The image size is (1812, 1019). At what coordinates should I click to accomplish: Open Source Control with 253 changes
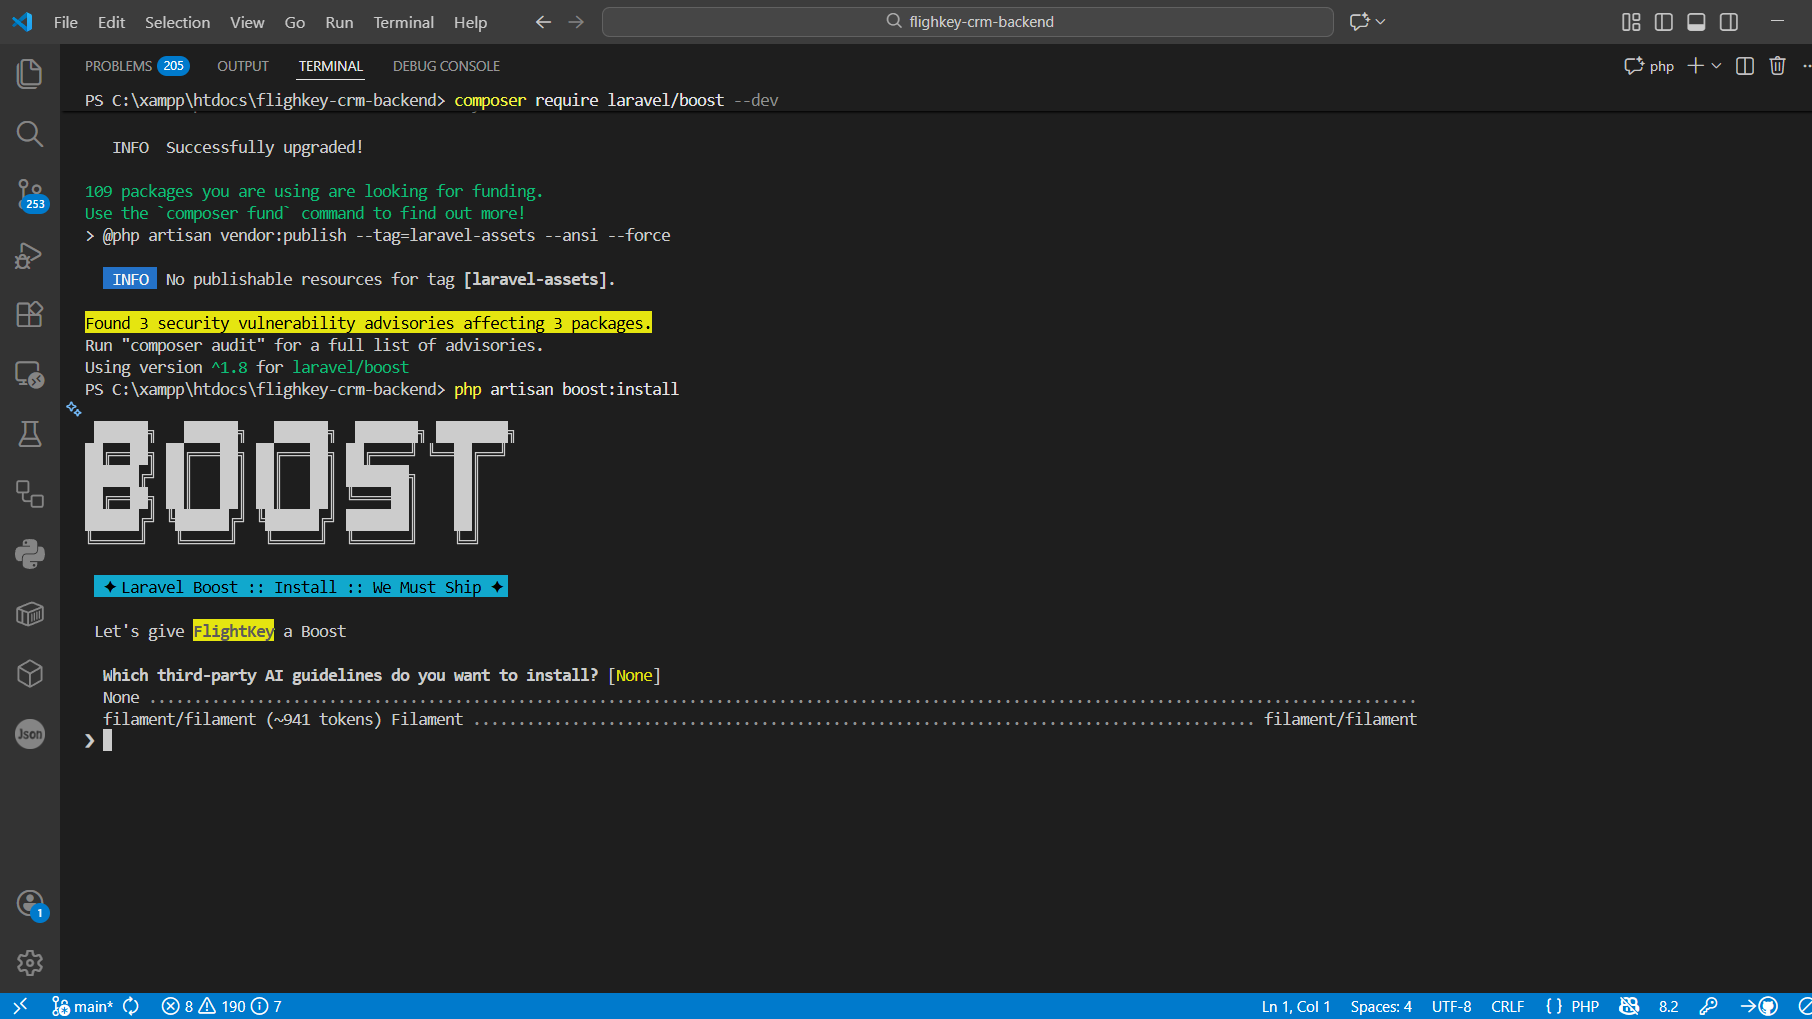pos(30,194)
